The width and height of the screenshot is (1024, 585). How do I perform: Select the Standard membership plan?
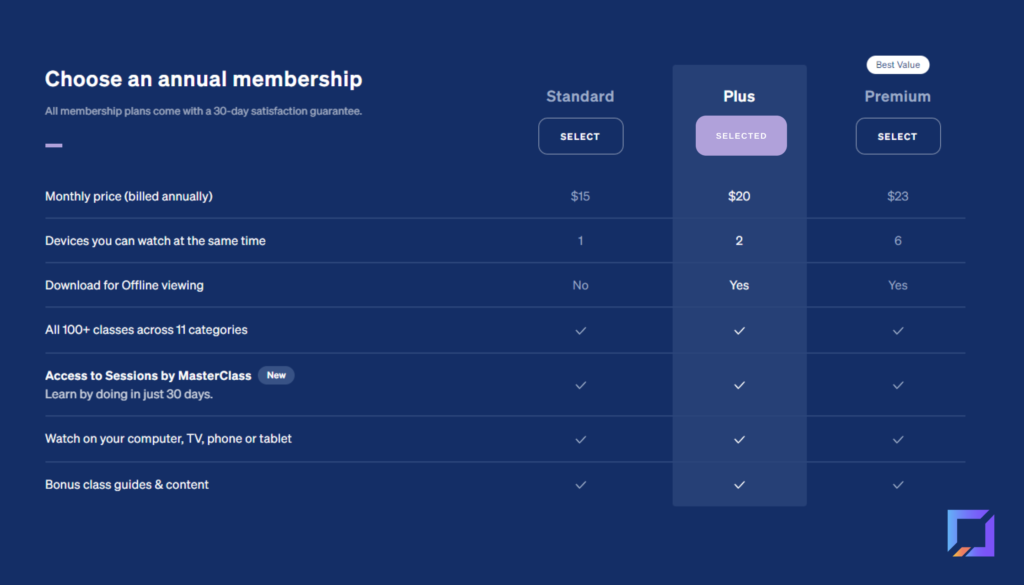click(x=580, y=136)
